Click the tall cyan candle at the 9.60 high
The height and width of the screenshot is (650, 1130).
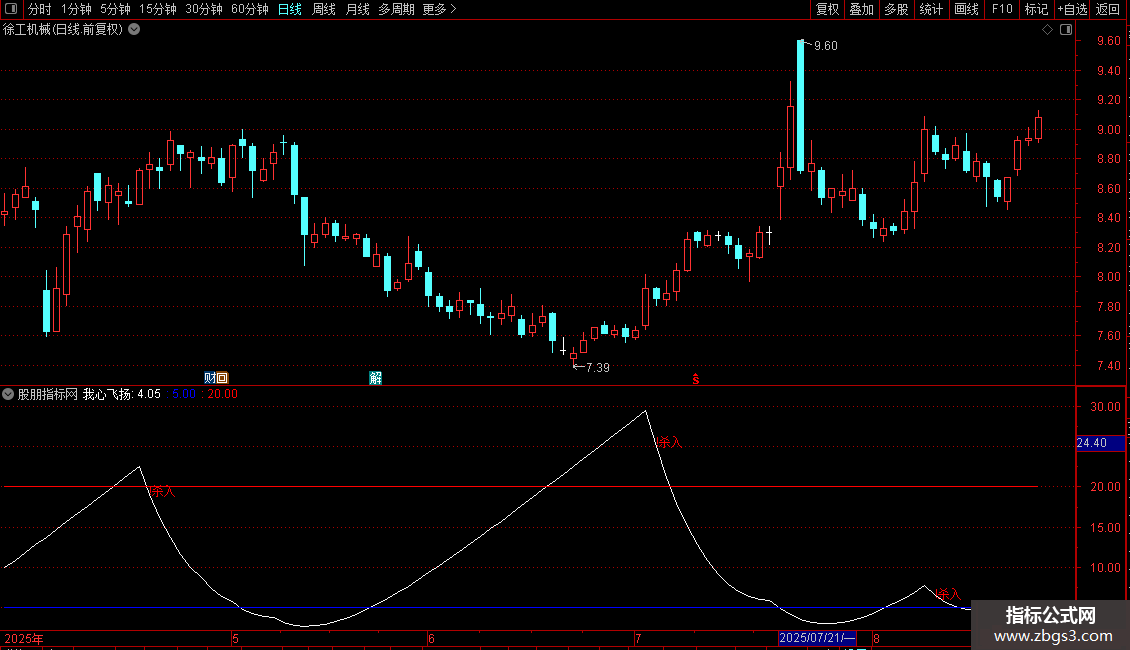point(801,105)
